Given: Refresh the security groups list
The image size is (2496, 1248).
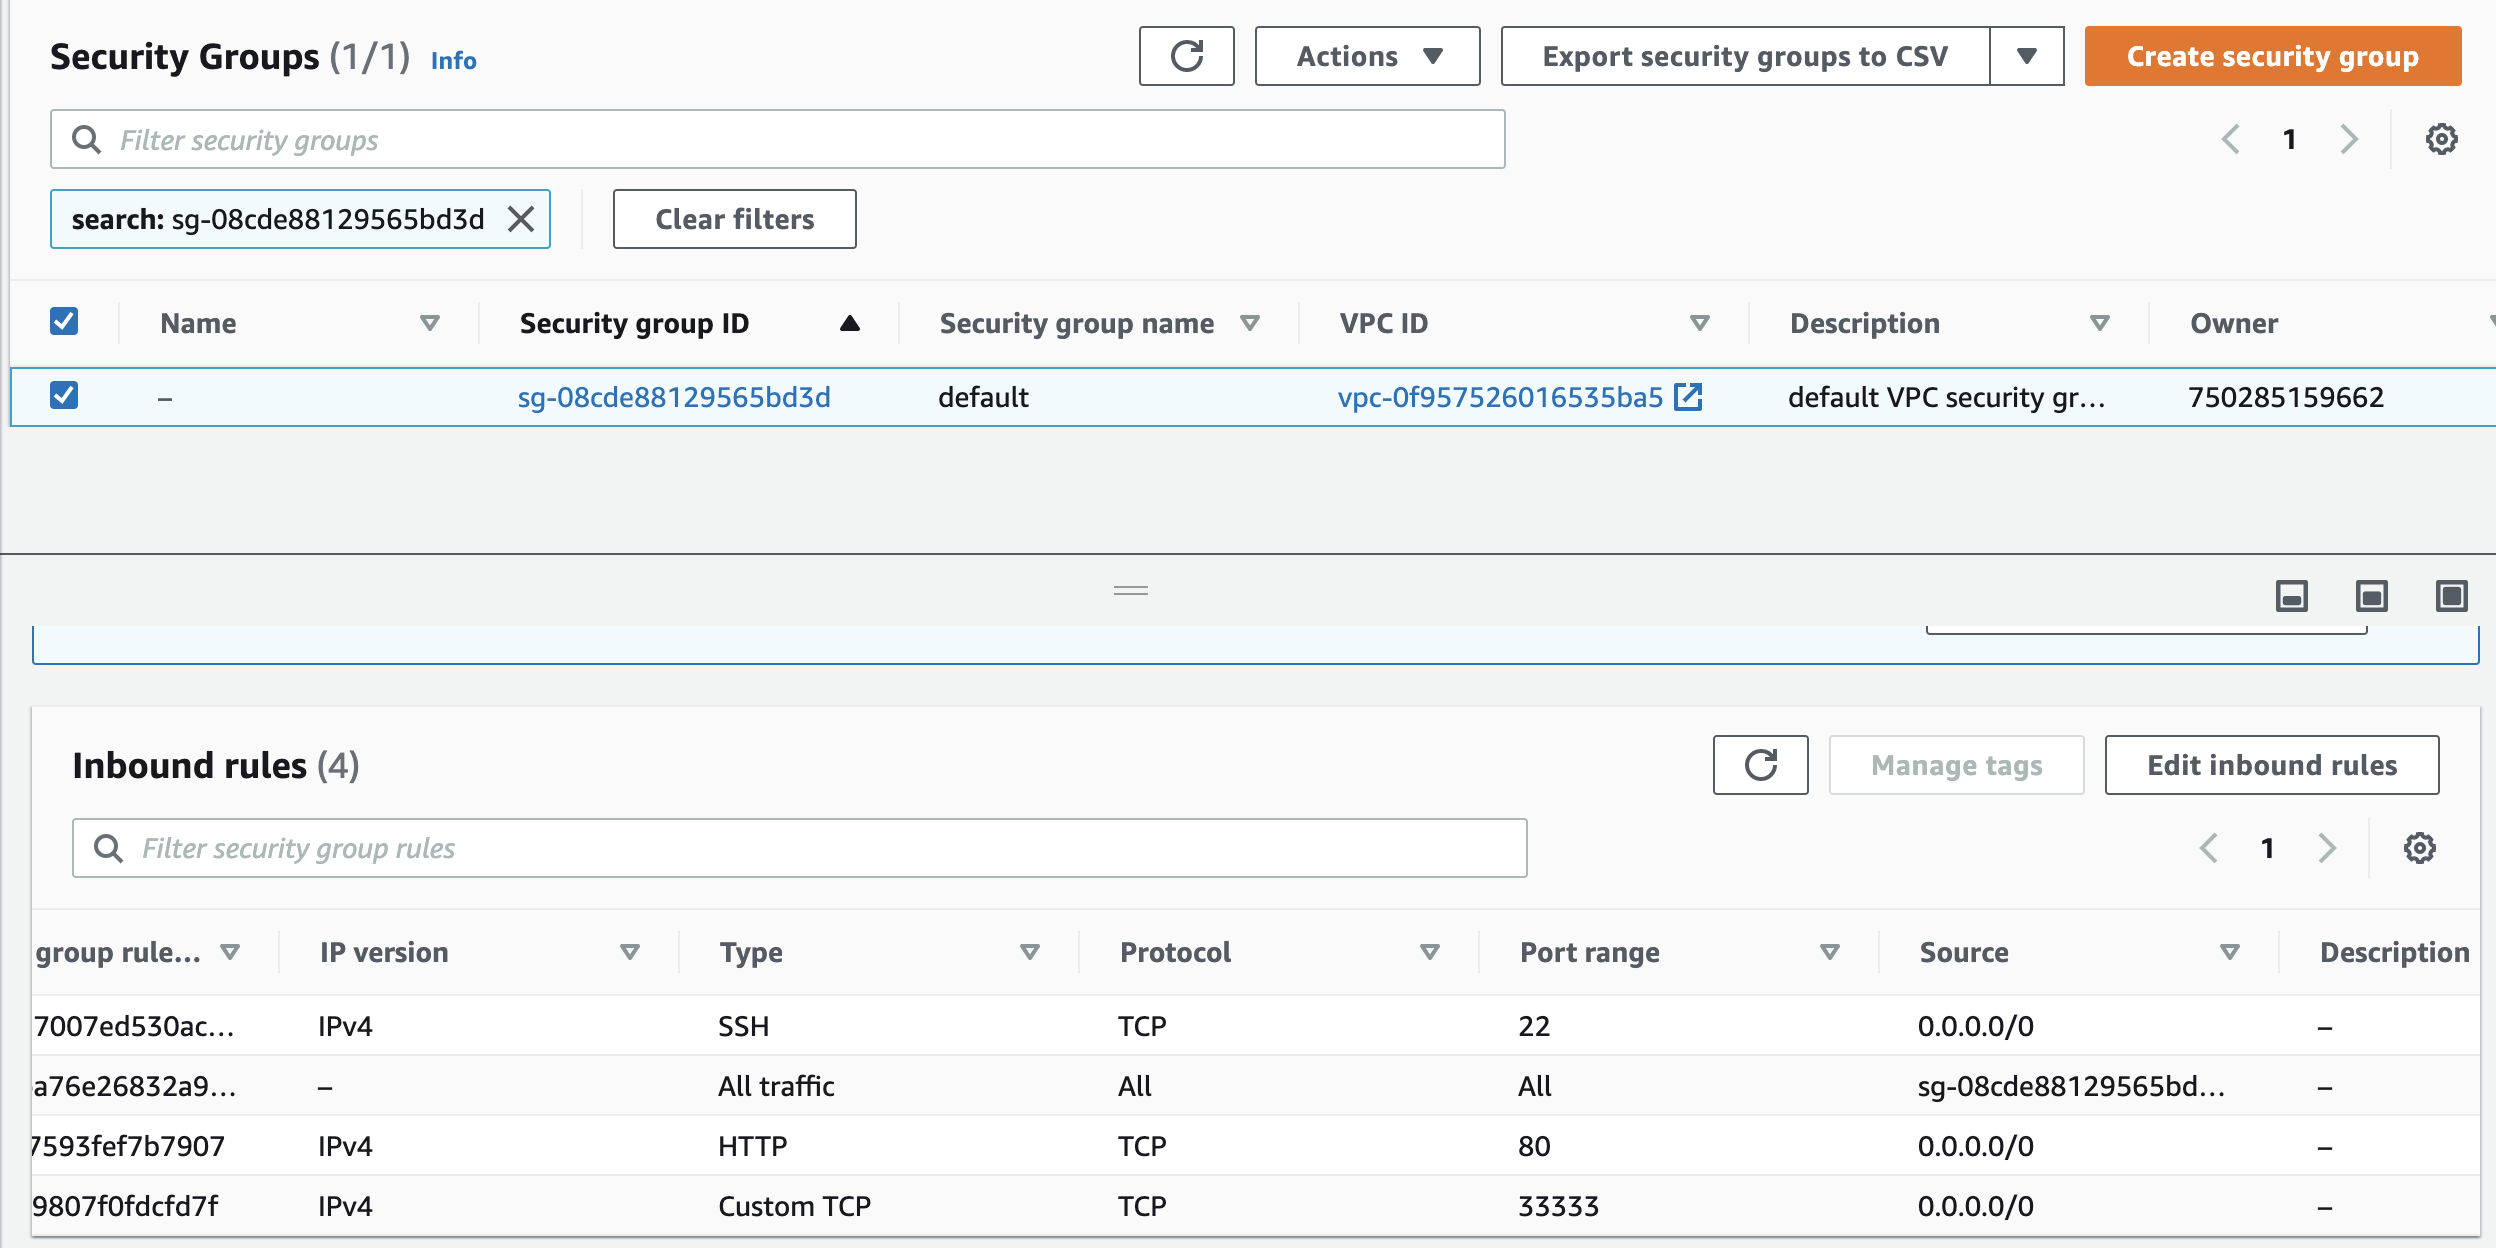Looking at the screenshot, I should pos(1186,56).
